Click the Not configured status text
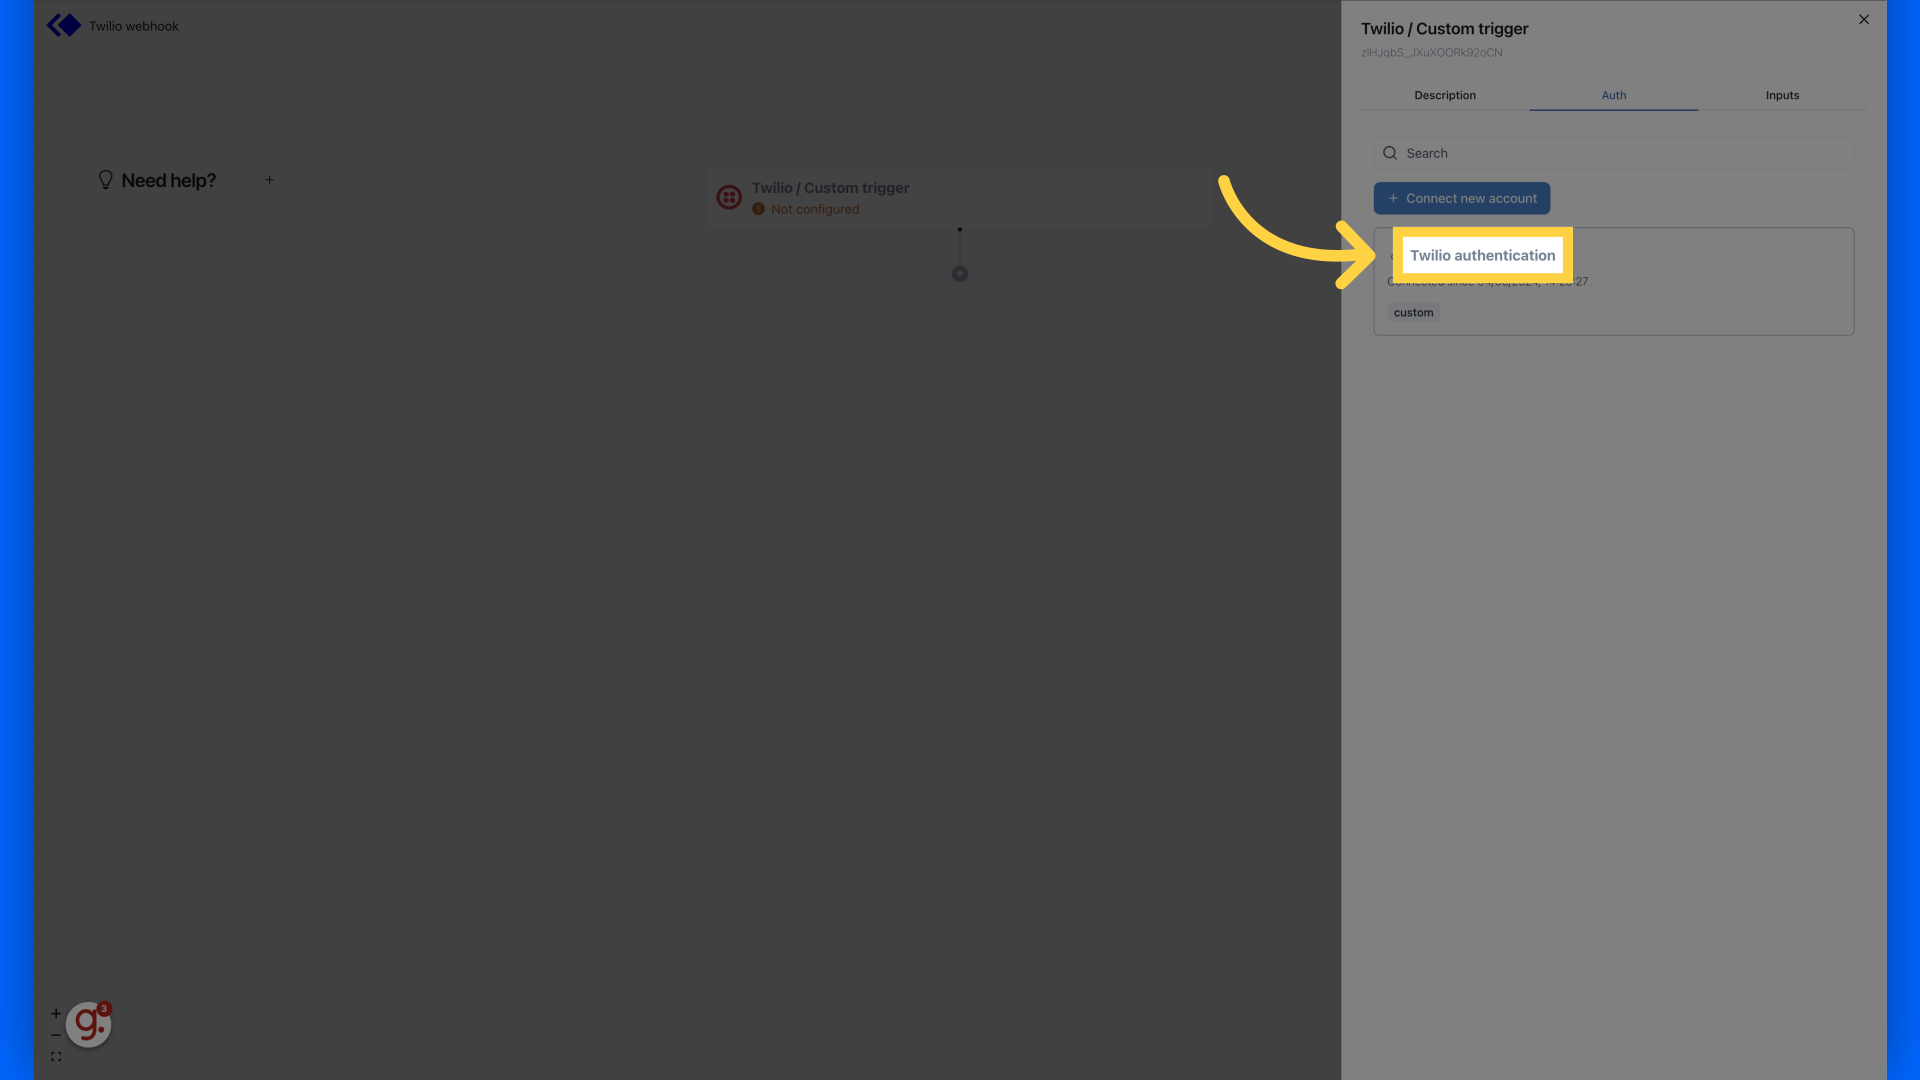This screenshot has width=1920, height=1080. pos(815,210)
